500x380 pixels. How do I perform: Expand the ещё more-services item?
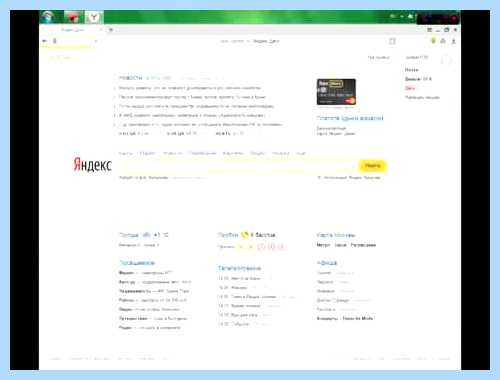coord(300,153)
